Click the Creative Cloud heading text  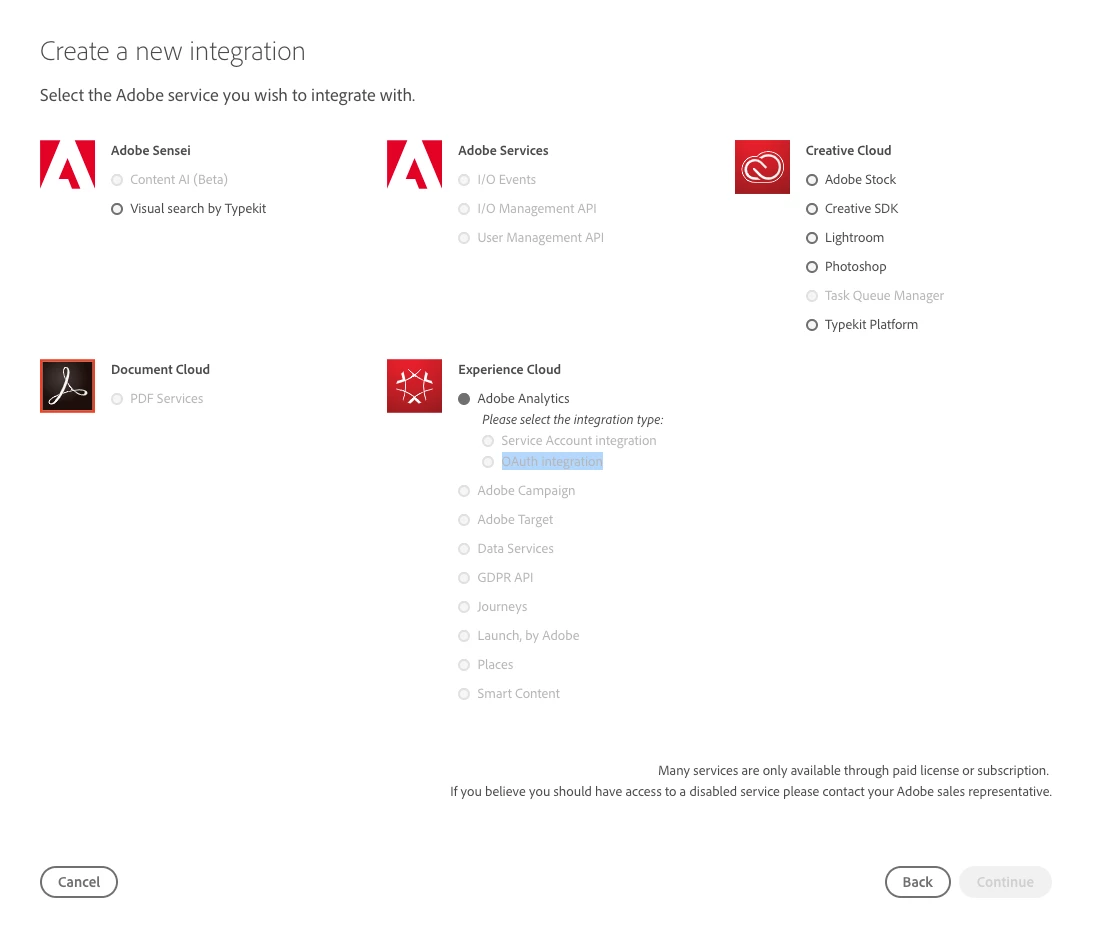848,151
